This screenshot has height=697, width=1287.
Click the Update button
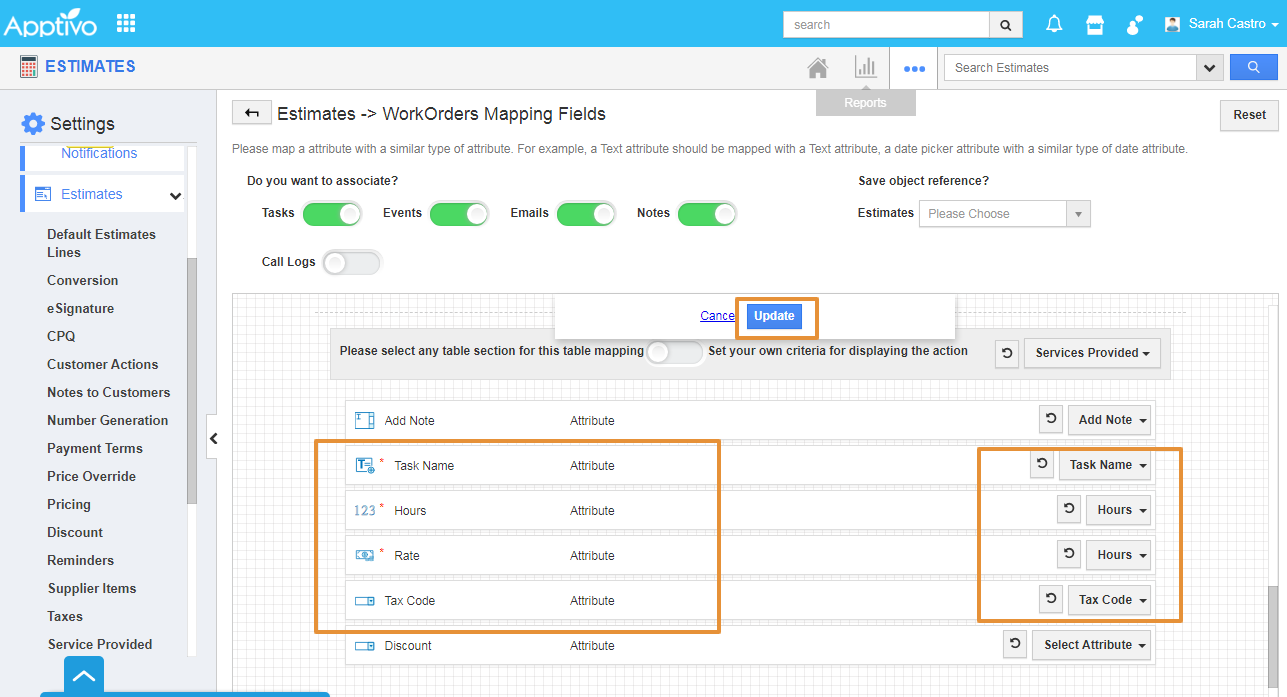pyautogui.click(x=774, y=316)
